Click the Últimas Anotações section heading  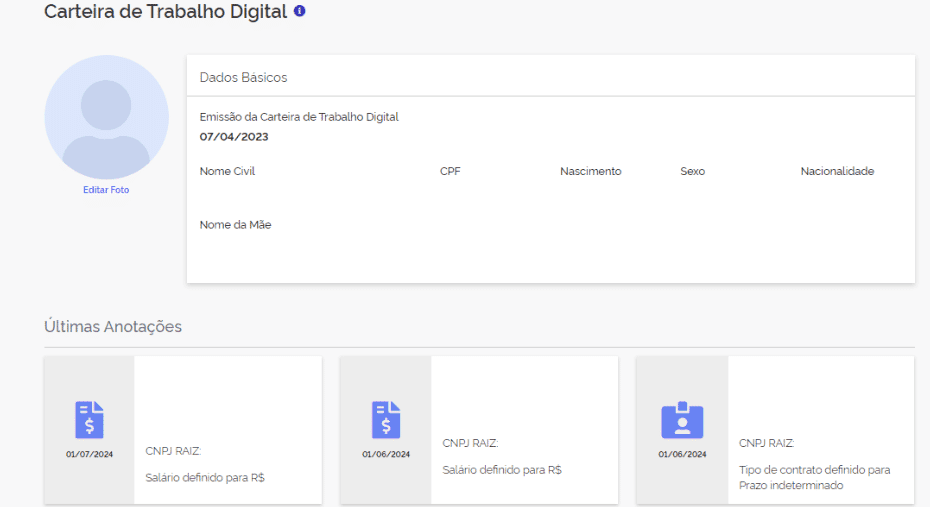click(113, 327)
